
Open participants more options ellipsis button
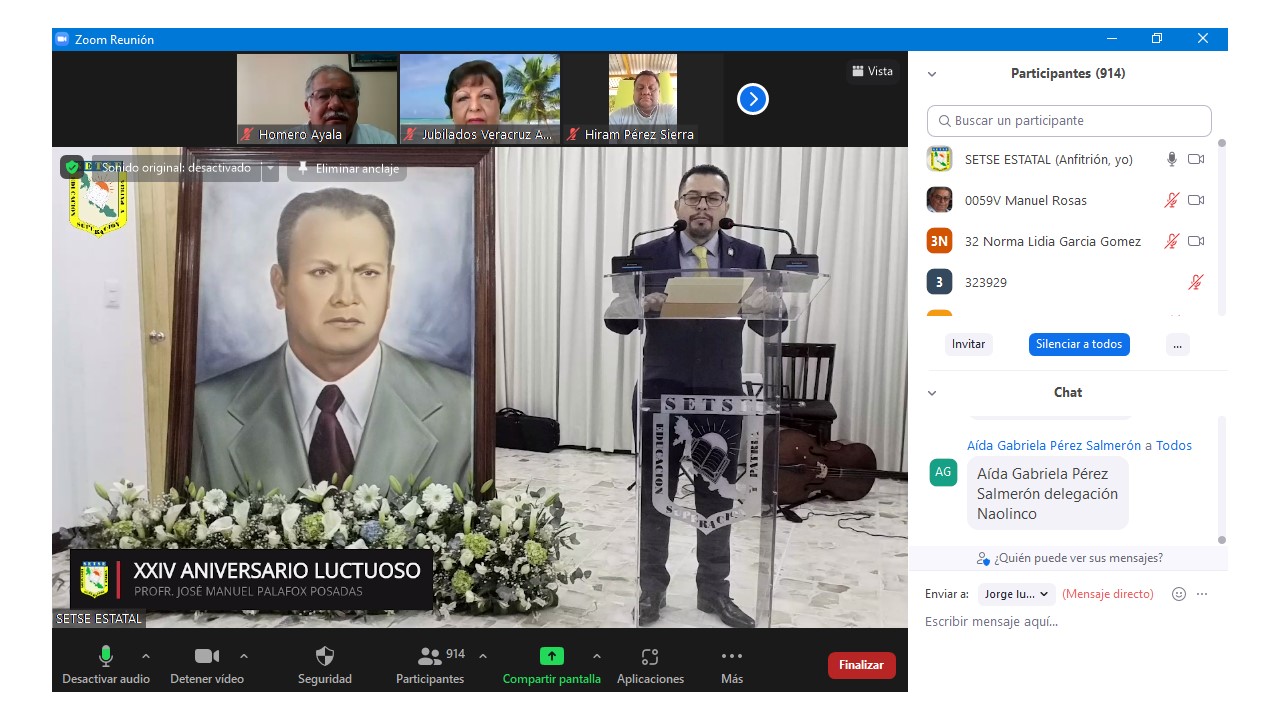click(1177, 344)
